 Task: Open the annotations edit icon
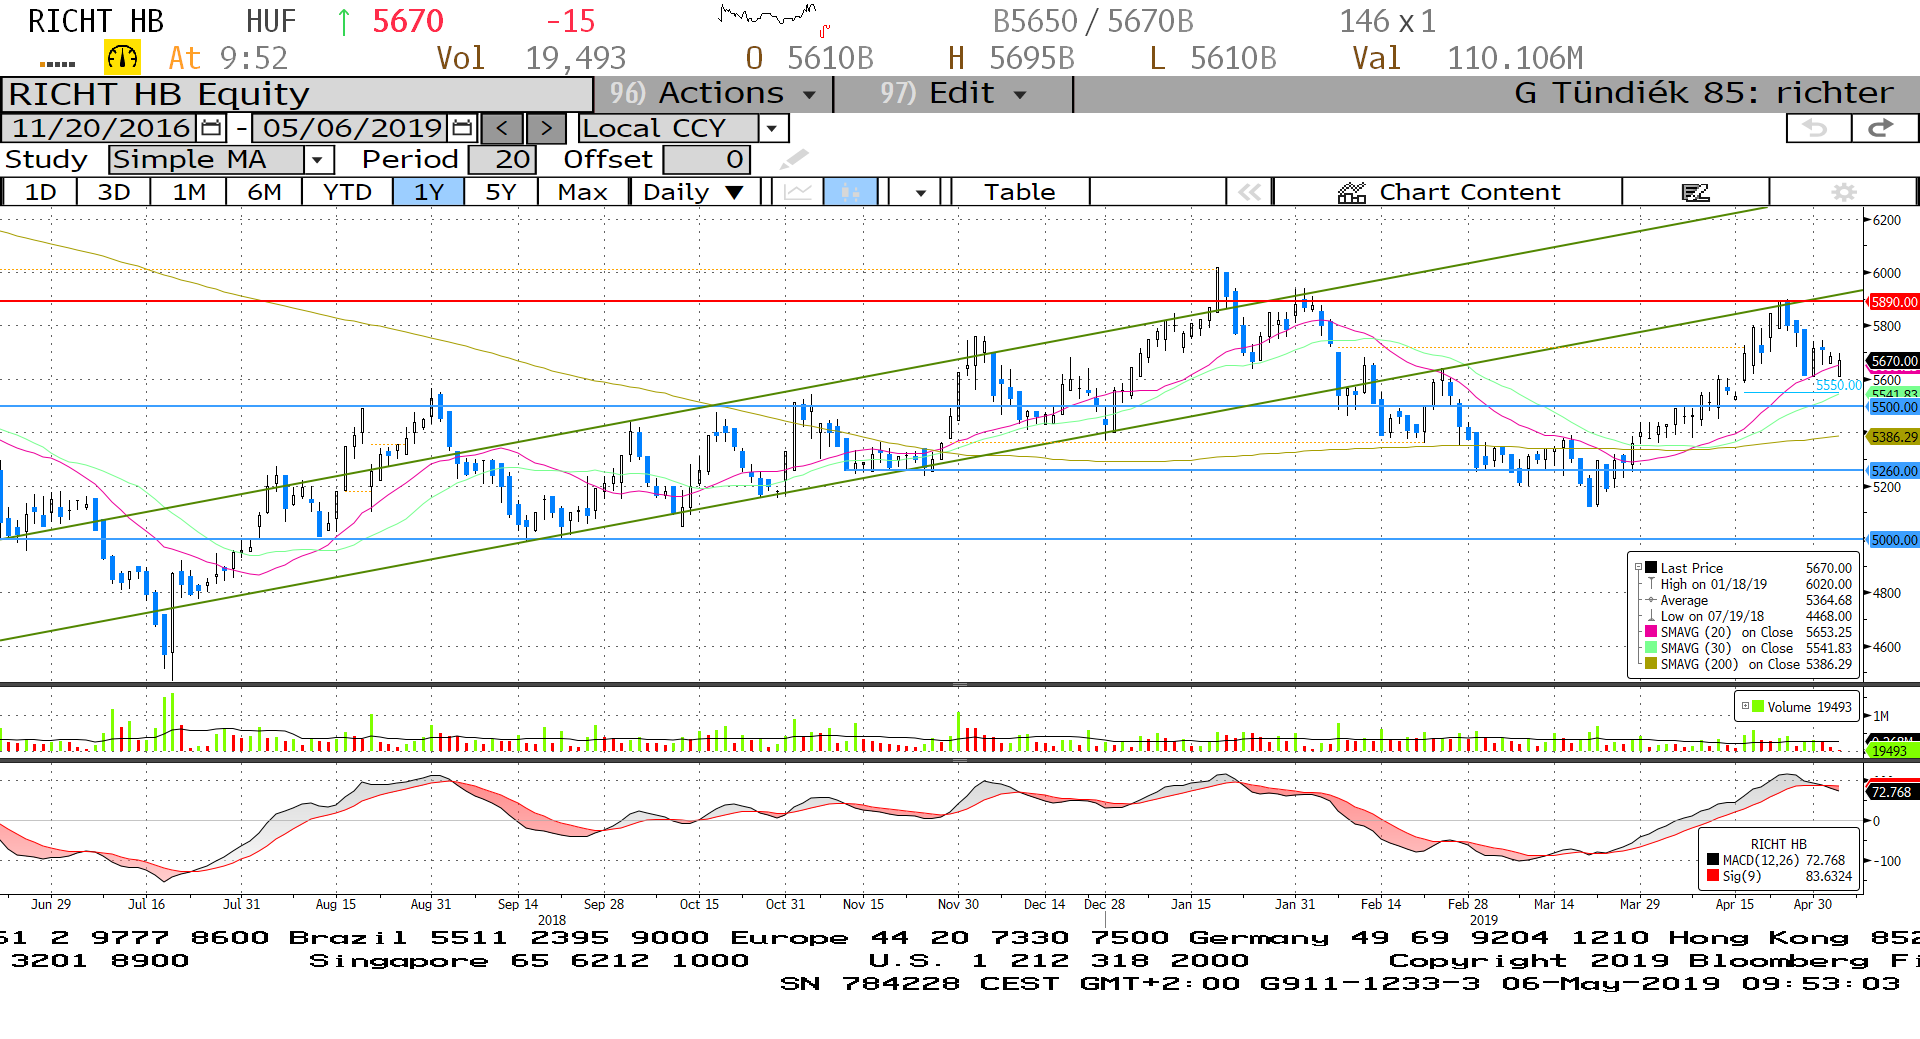(1696, 192)
